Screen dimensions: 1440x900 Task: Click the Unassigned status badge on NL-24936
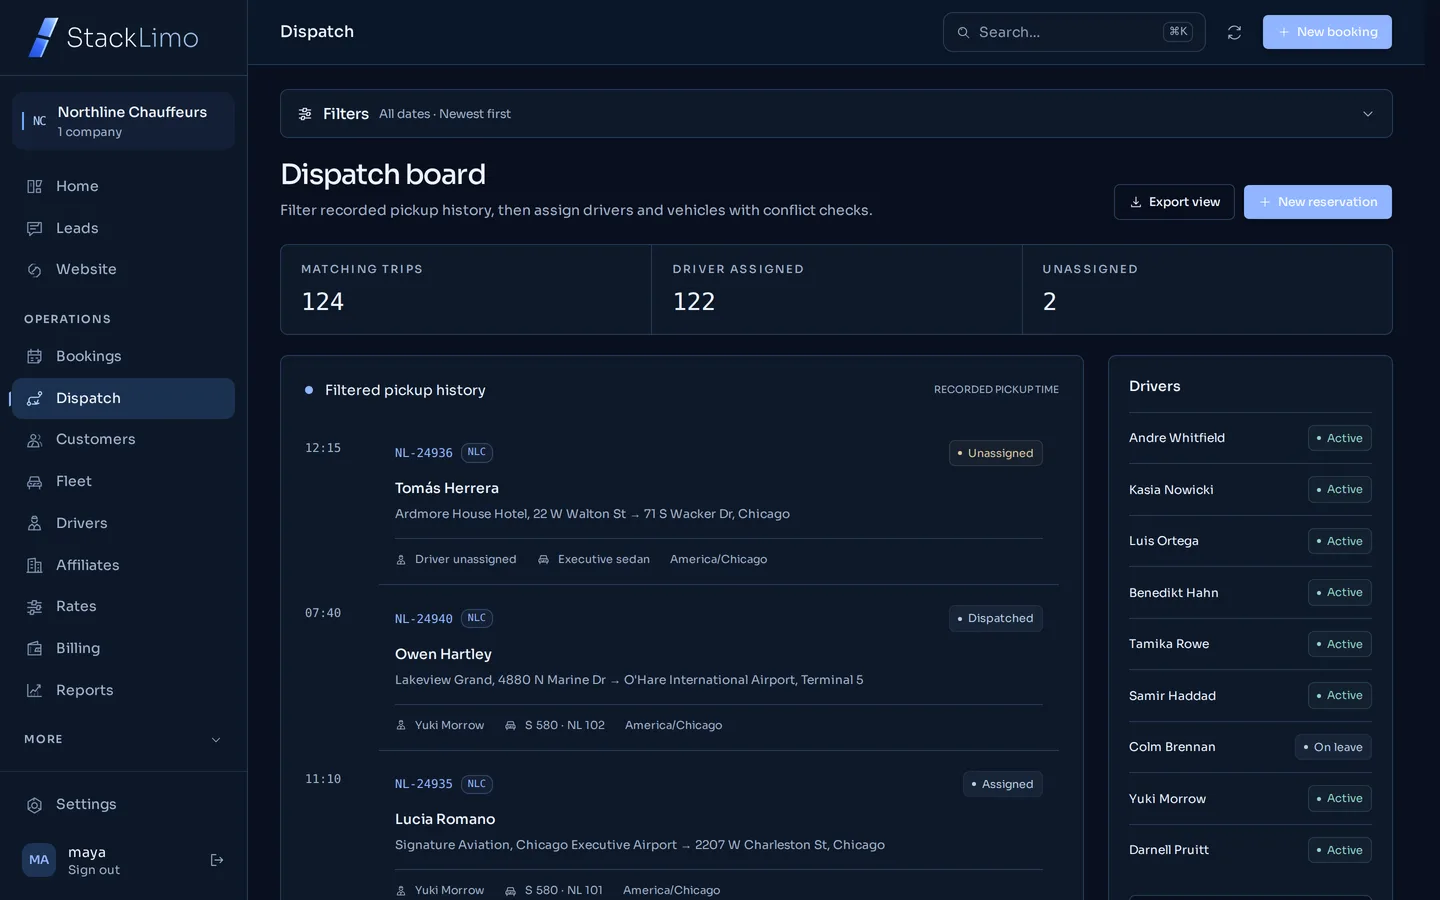point(996,453)
